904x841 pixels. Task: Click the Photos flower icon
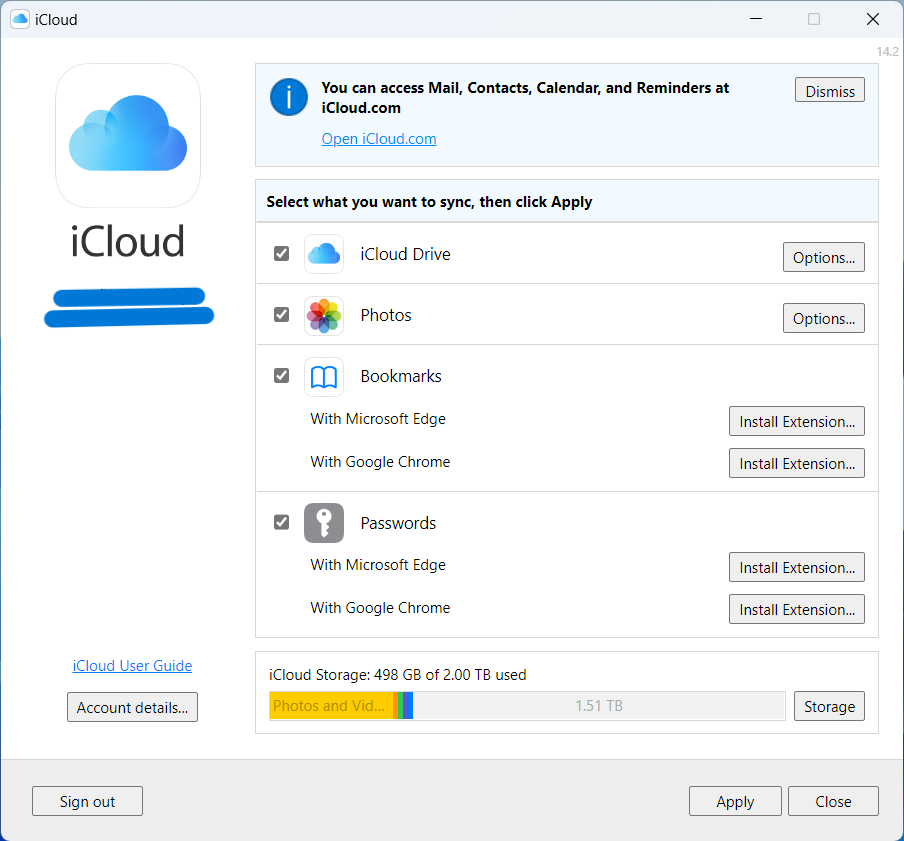click(324, 315)
